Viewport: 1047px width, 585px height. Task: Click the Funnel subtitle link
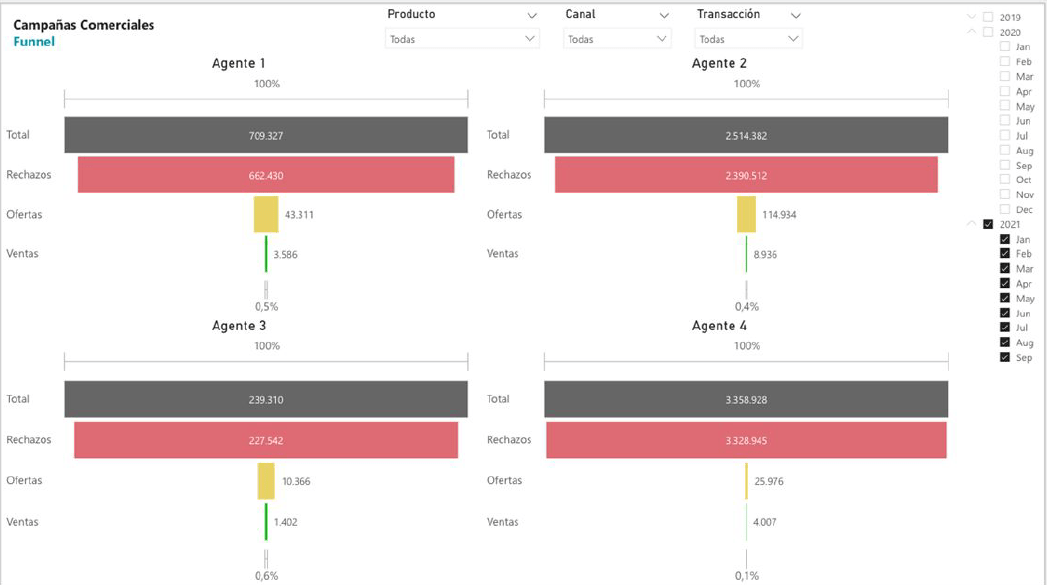coord(34,42)
